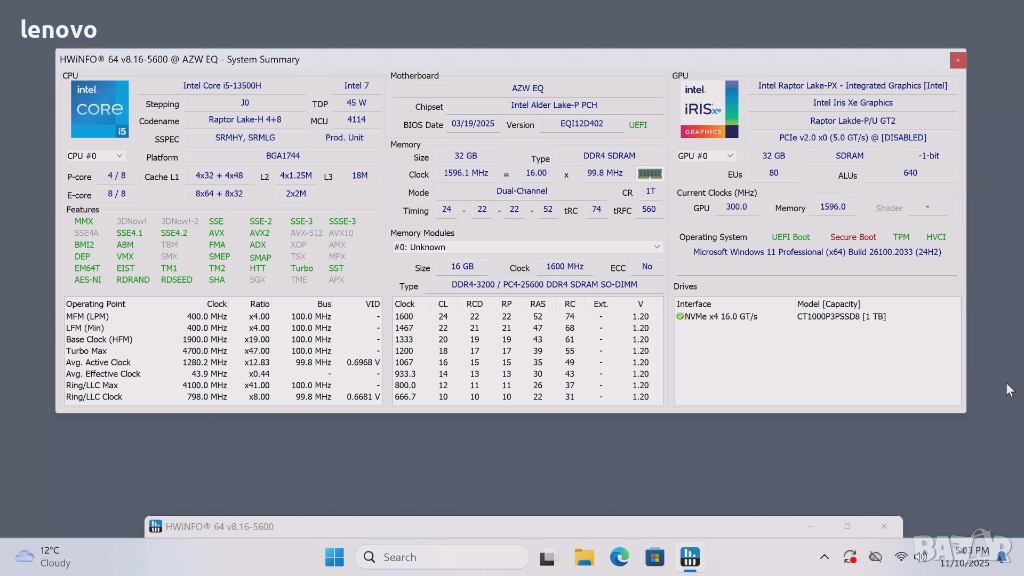Select the CT1000P3PSSD8 drive entry

840,317
